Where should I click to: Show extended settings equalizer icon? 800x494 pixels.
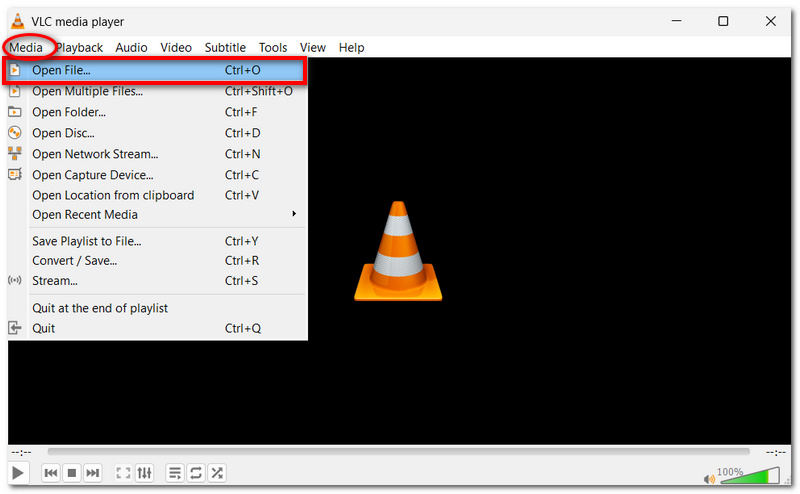tap(144, 473)
